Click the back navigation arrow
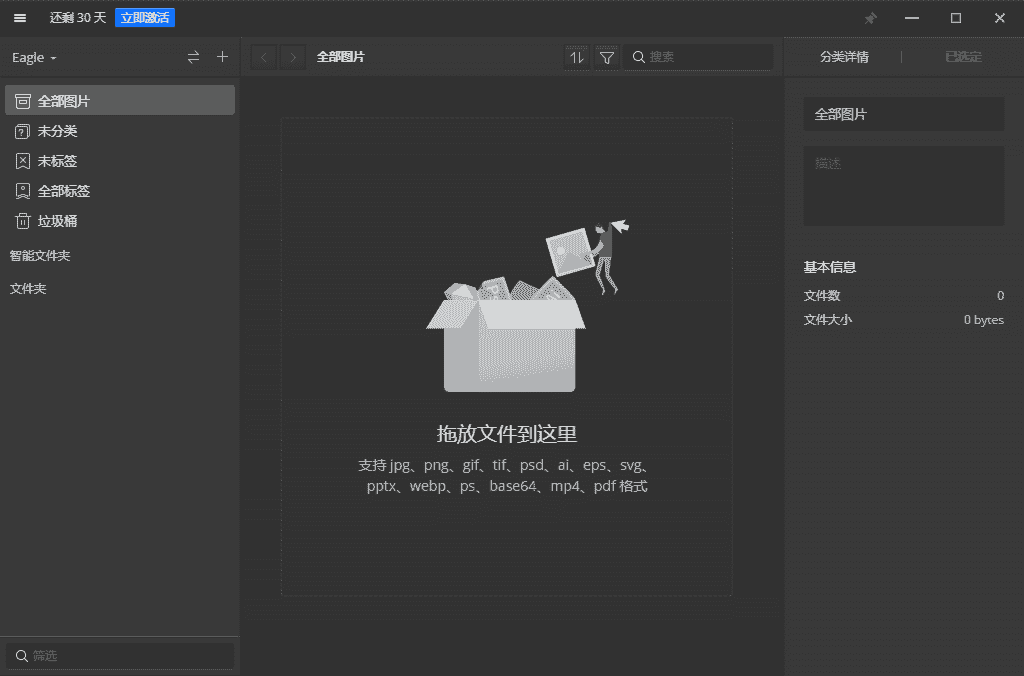This screenshot has width=1024, height=676. pos(264,57)
